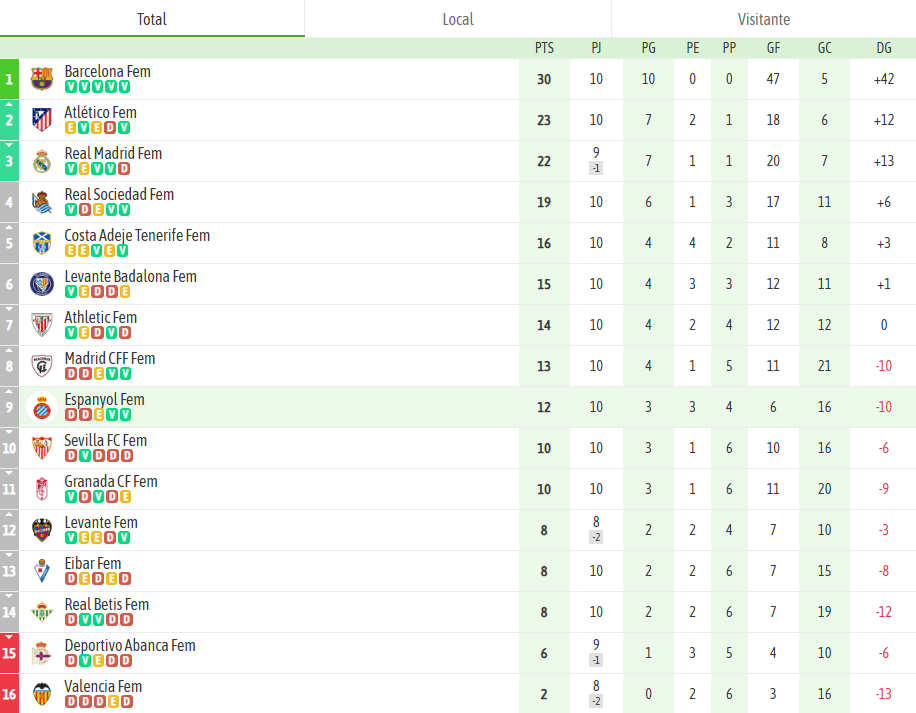Select the Atlético Fem team logo
Image resolution: width=916 pixels, height=713 pixels.
click(x=41, y=119)
